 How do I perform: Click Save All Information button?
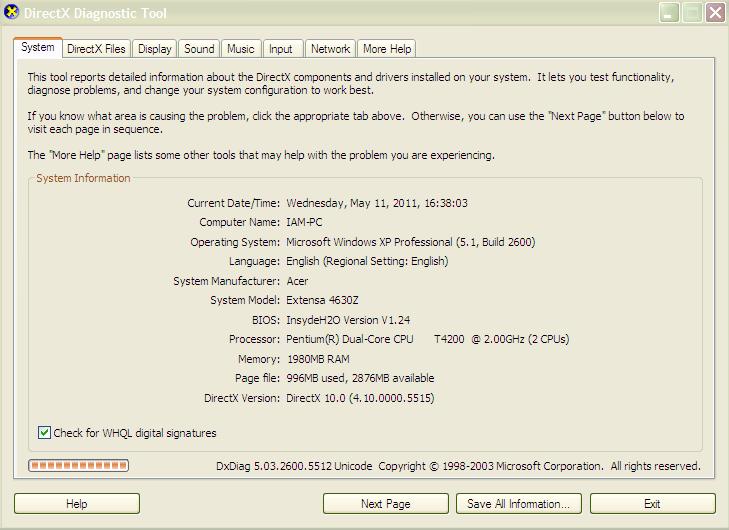(x=519, y=504)
